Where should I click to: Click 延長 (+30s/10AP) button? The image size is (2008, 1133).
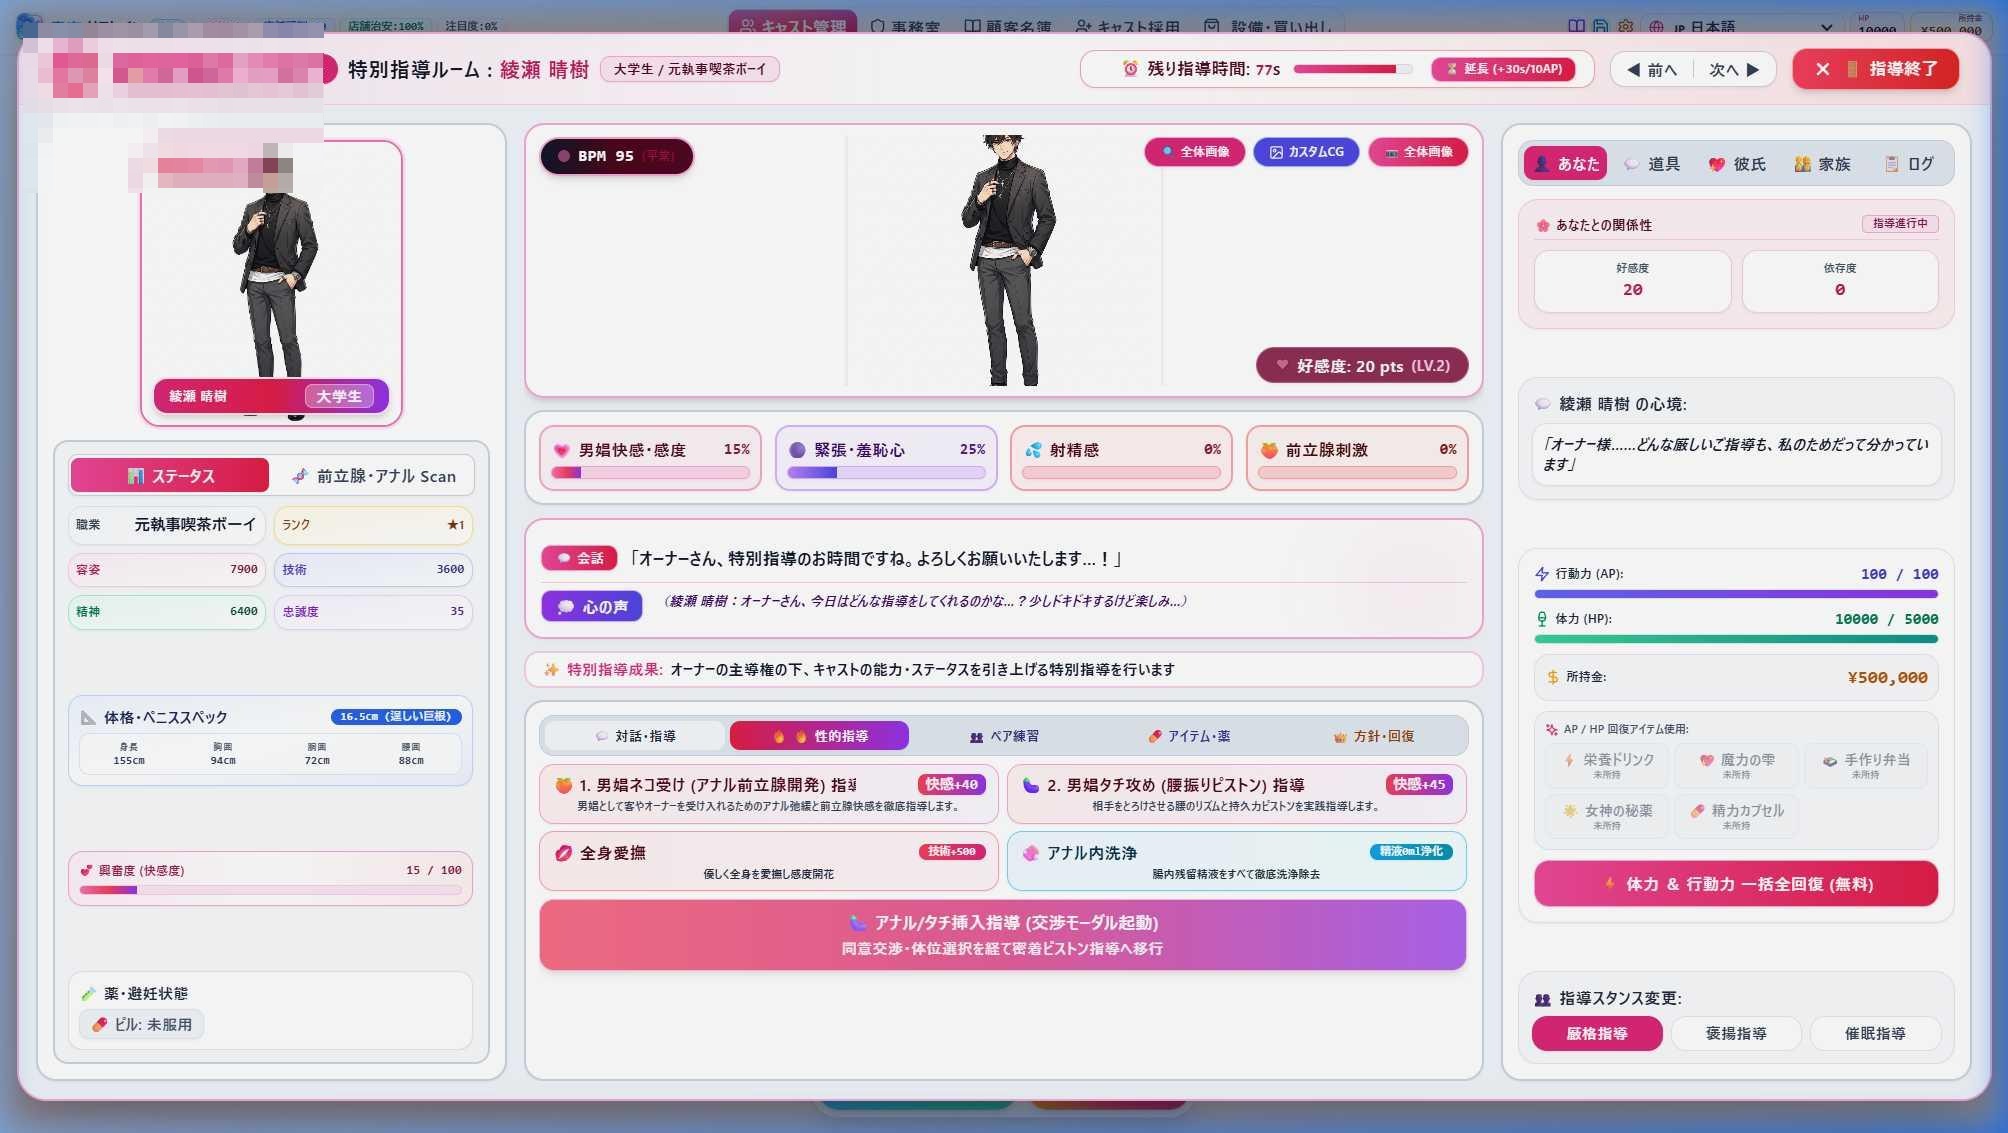[1503, 69]
